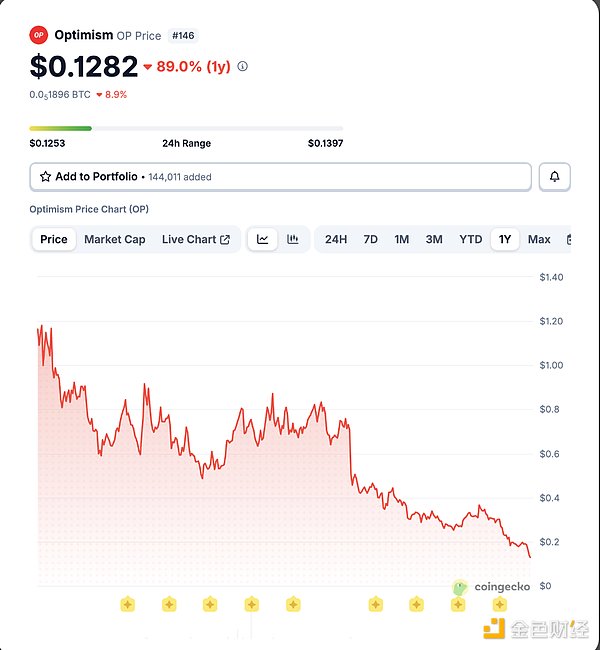The width and height of the screenshot is (600, 650).
Task: Select the 3M time range
Action: pyautogui.click(x=434, y=239)
